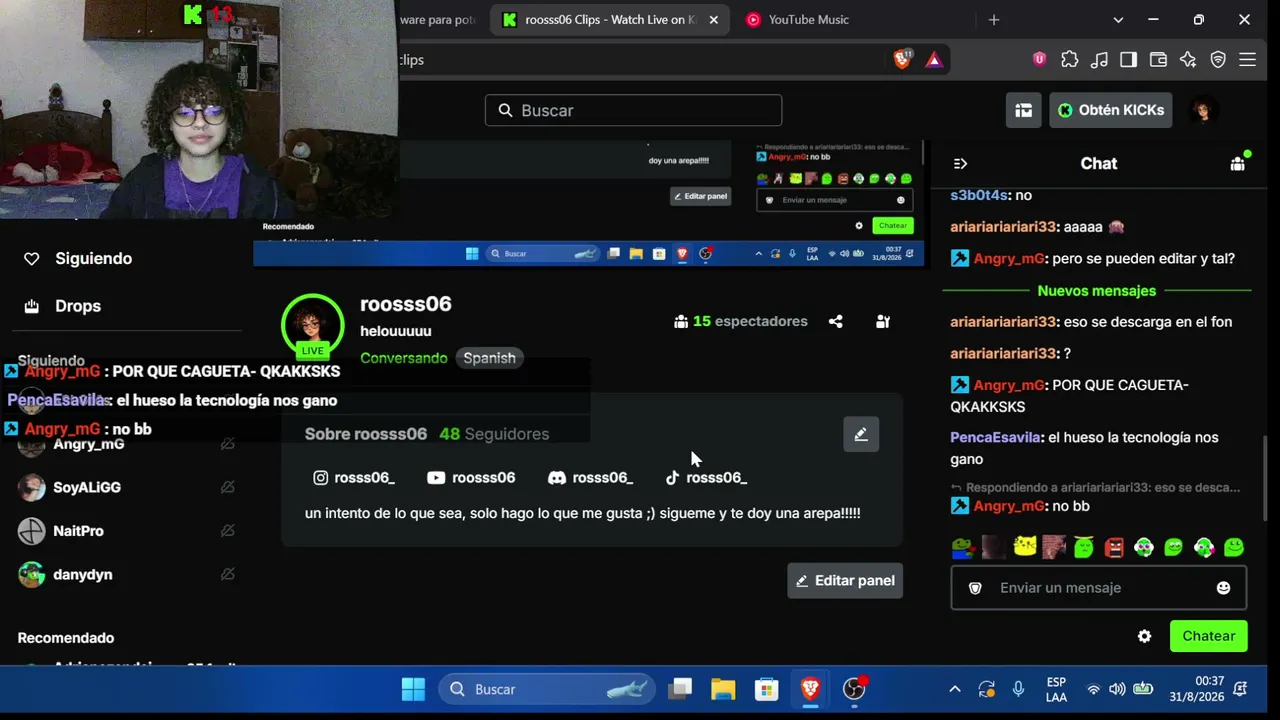This screenshot has height=720, width=1280.
Task: Click the icon right of share
Action: pos(882,321)
